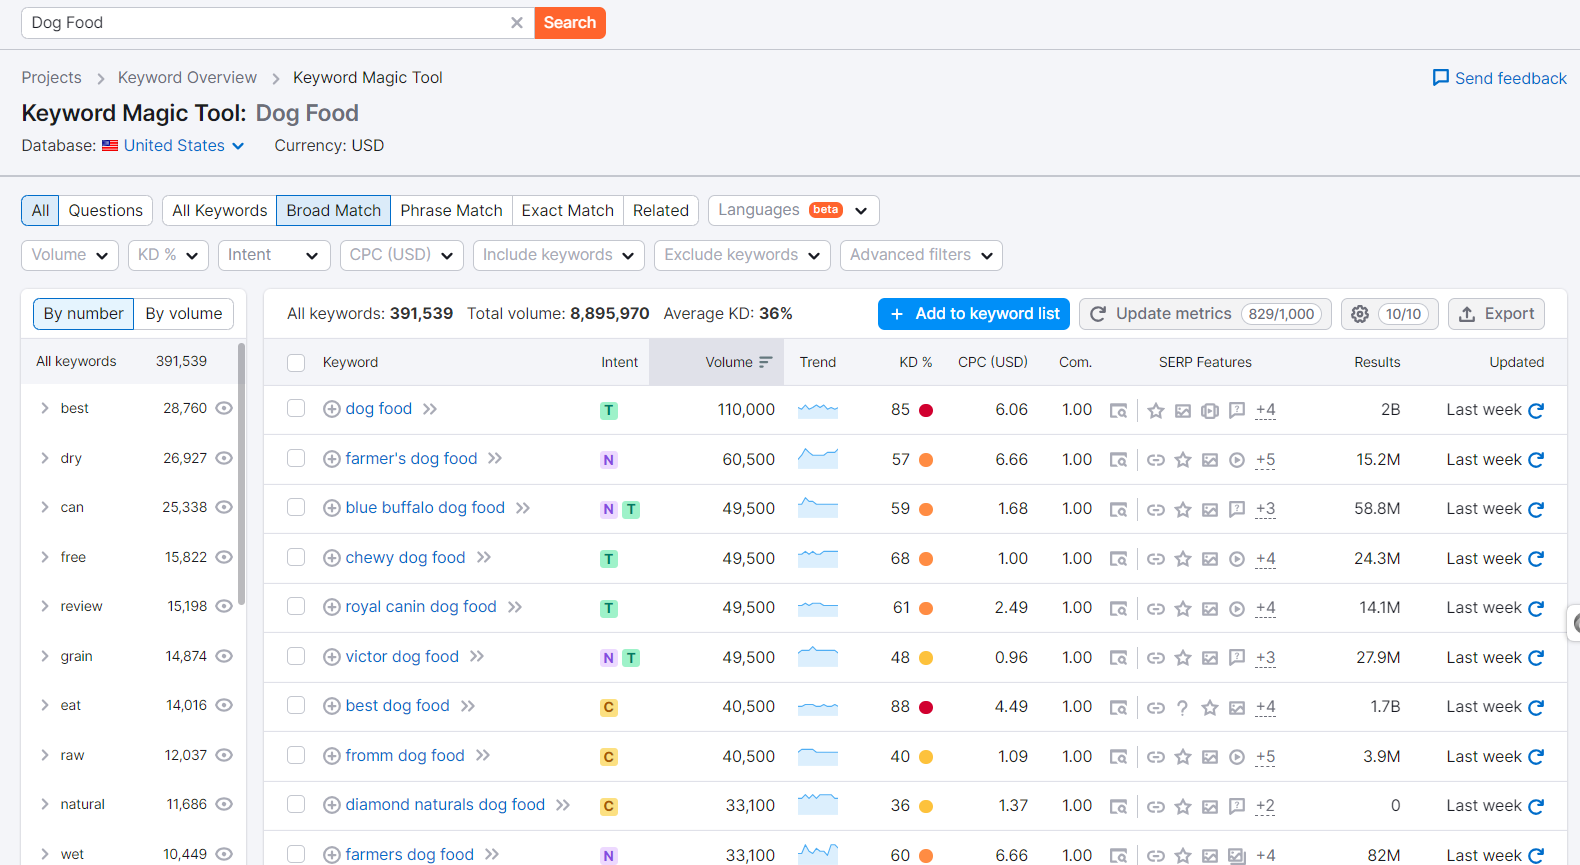This screenshot has height=865, width=1580.
Task: Check the farmer's dog food checkbox
Action: point(296,458)
